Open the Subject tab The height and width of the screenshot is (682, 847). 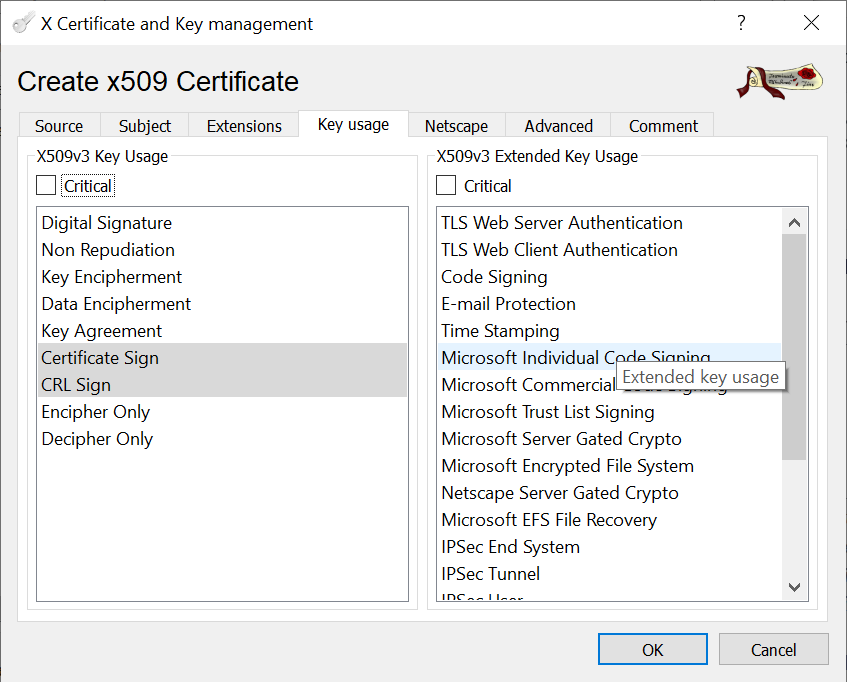145,126
